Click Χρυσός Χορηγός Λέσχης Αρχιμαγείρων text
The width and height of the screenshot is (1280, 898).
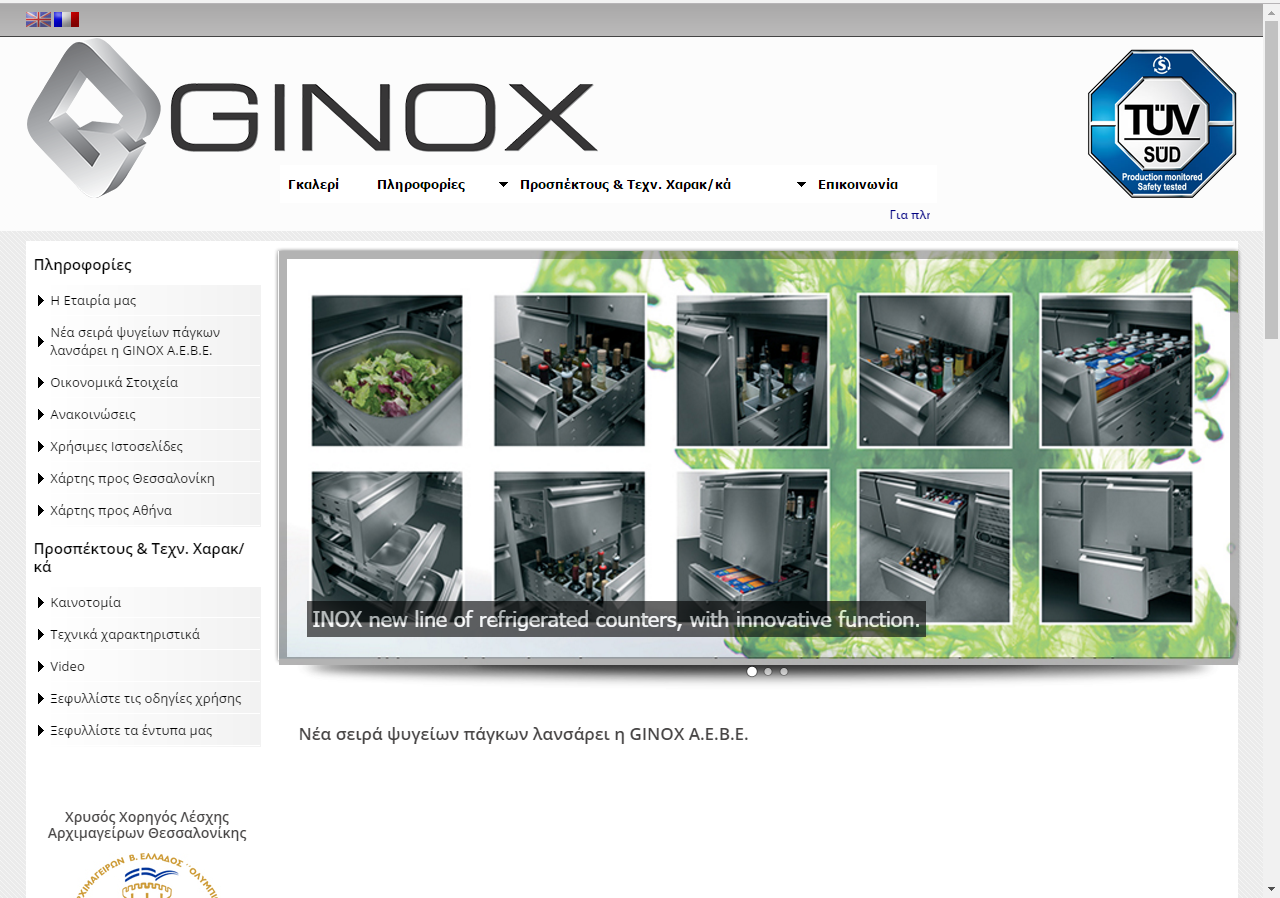pos(147,825)
